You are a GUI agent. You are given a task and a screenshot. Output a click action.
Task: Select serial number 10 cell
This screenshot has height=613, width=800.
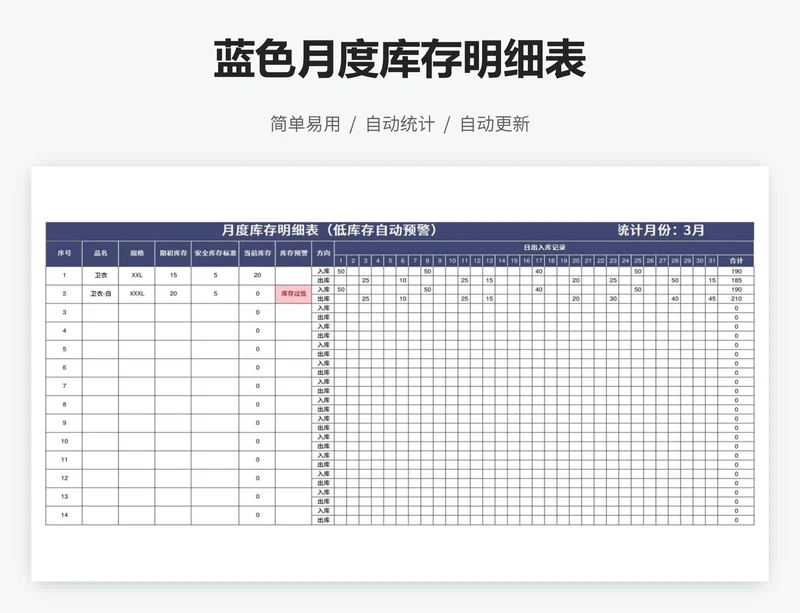tap(64, 442)
